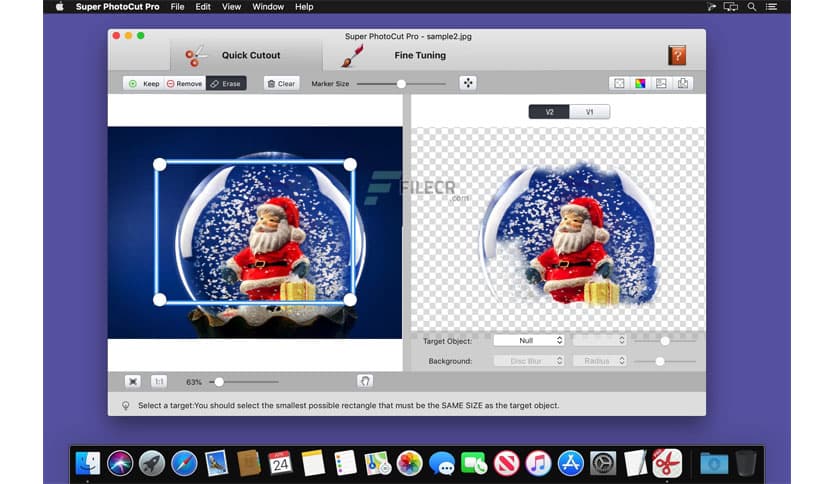Set zoom to 1:1 actual size

[158, 381]
